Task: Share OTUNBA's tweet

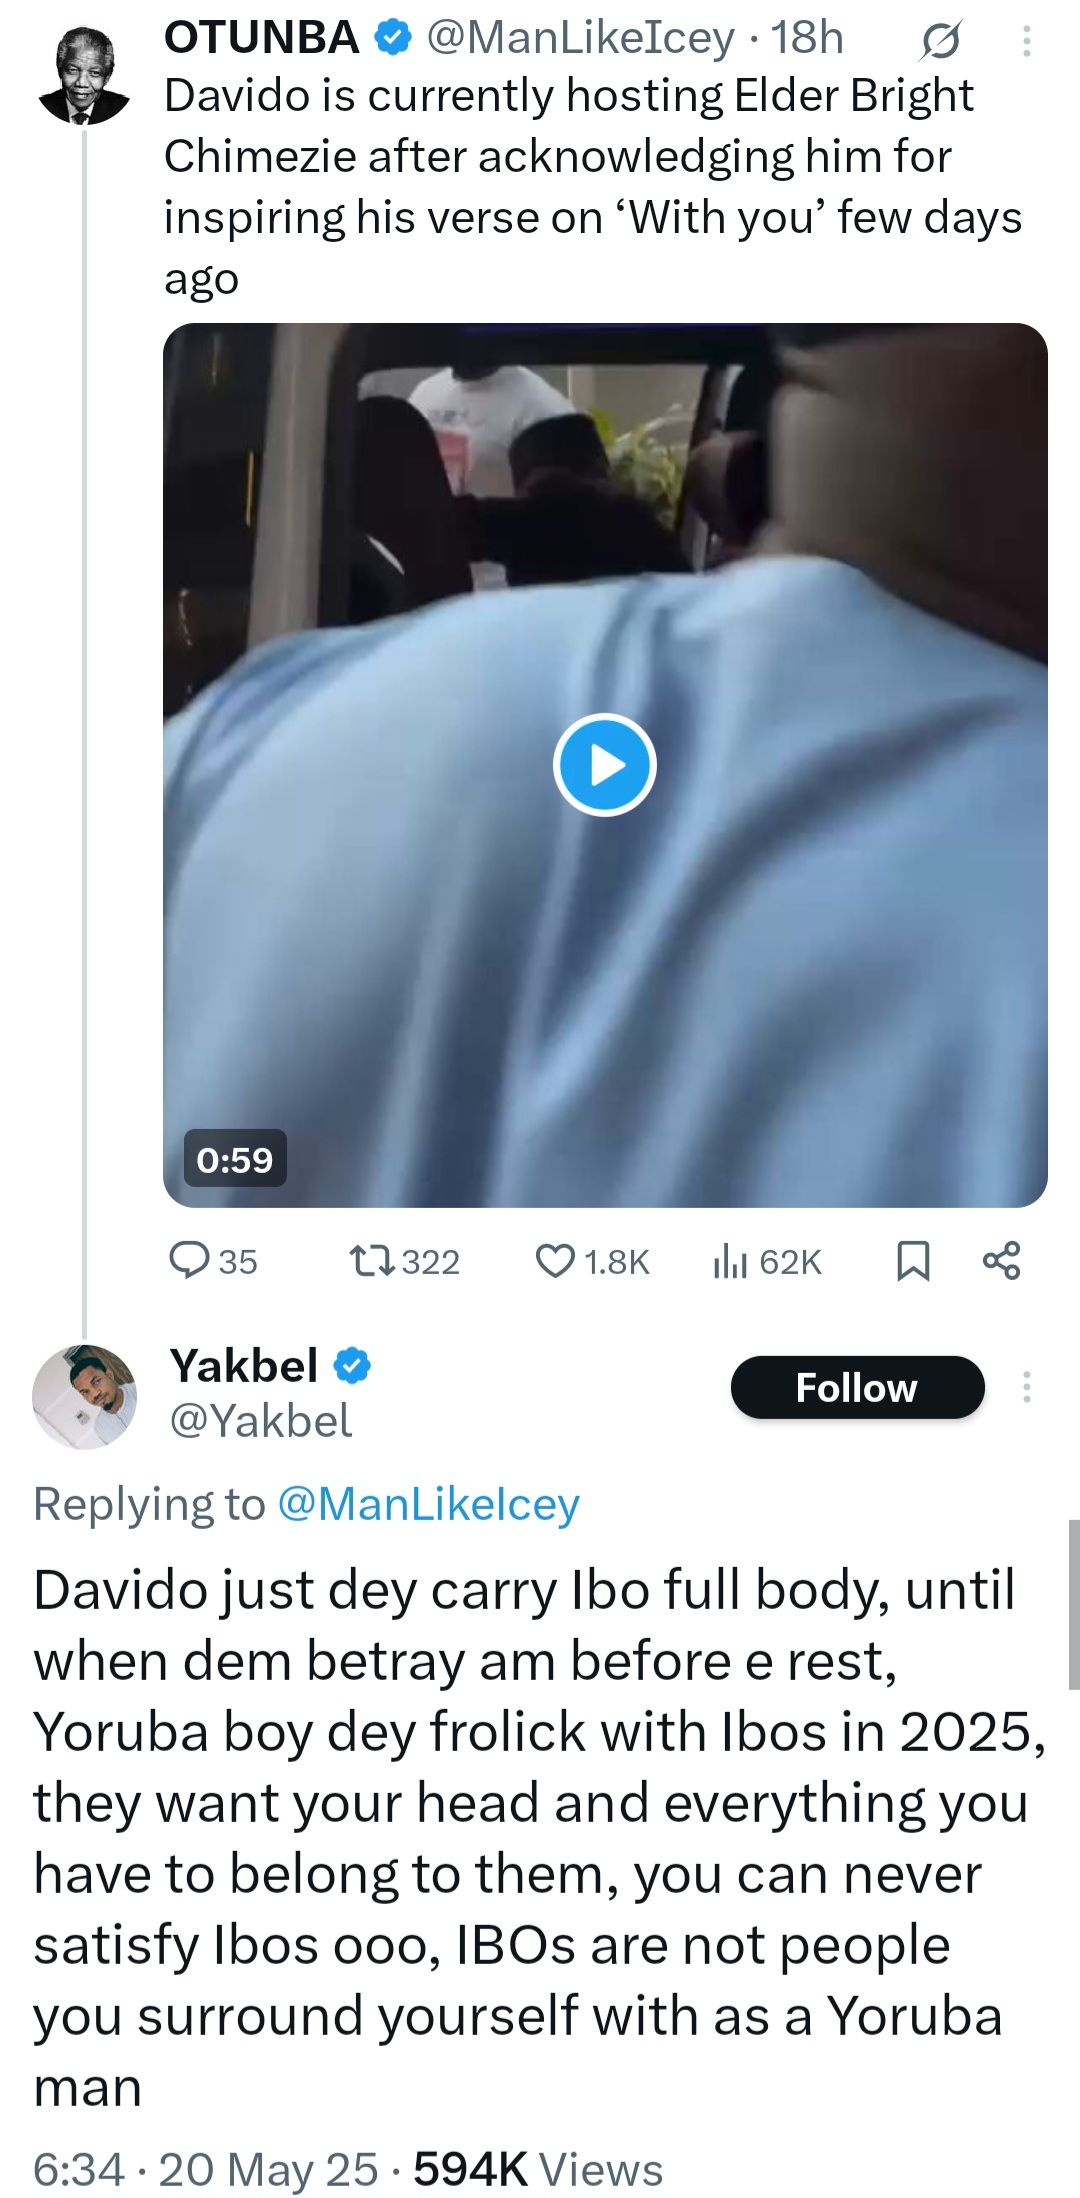Action: (1002, 1261)
